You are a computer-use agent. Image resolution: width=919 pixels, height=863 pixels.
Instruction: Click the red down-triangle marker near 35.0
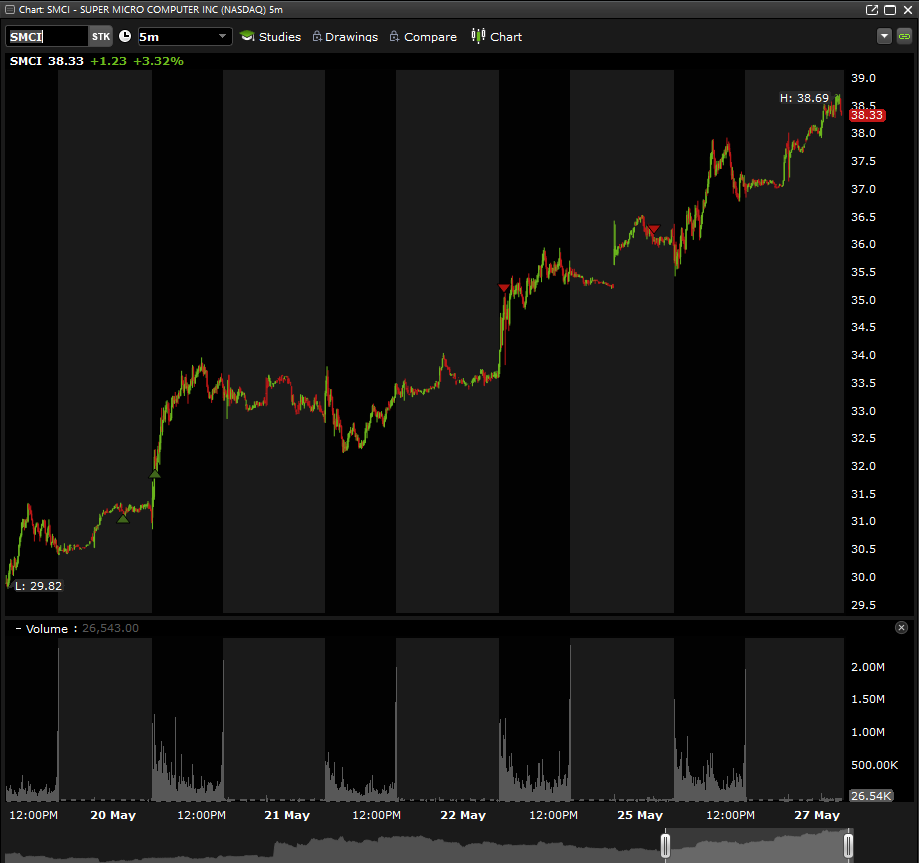coord(503,287)
